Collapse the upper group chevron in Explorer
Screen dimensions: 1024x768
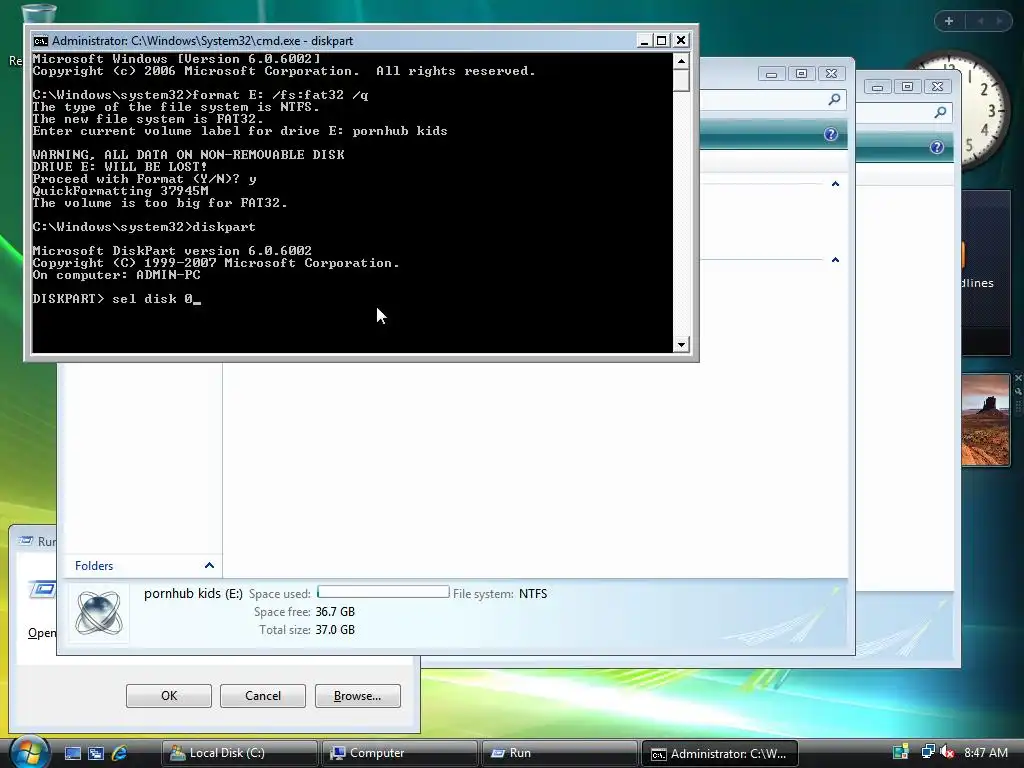[835, 184]
